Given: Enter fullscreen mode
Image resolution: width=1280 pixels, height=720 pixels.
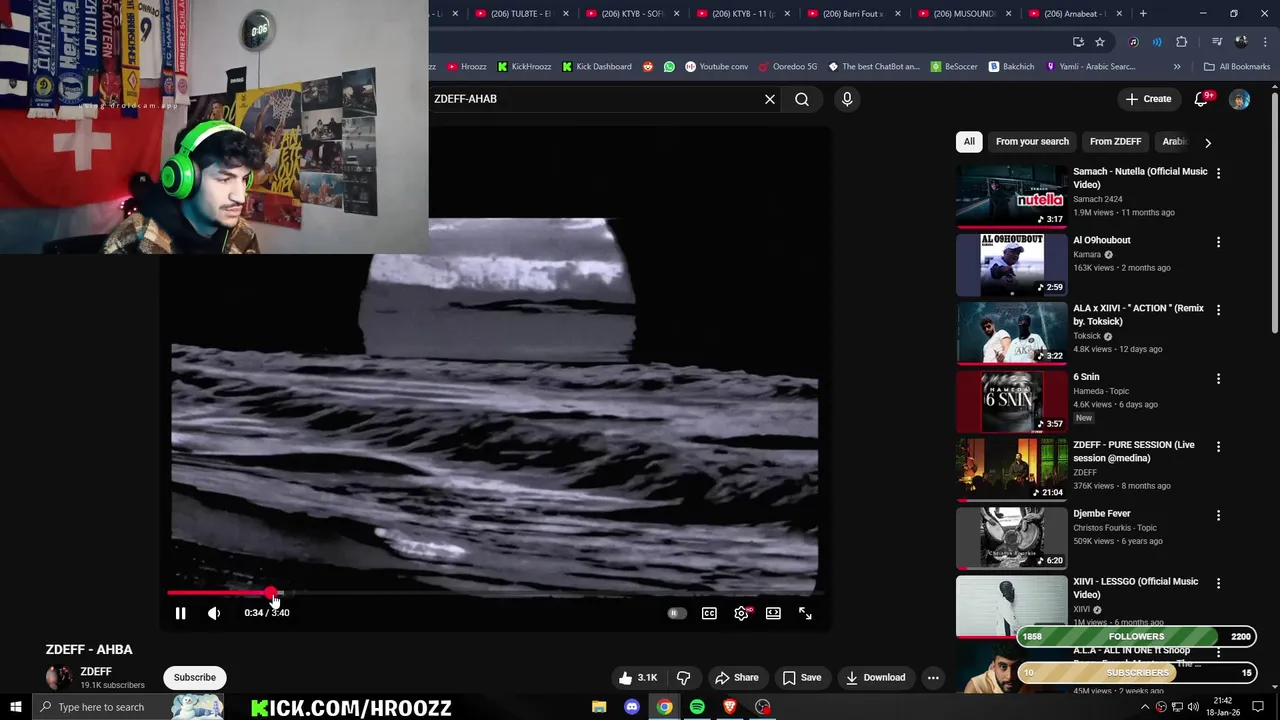Looking at the screenshot, I should 805,613.
